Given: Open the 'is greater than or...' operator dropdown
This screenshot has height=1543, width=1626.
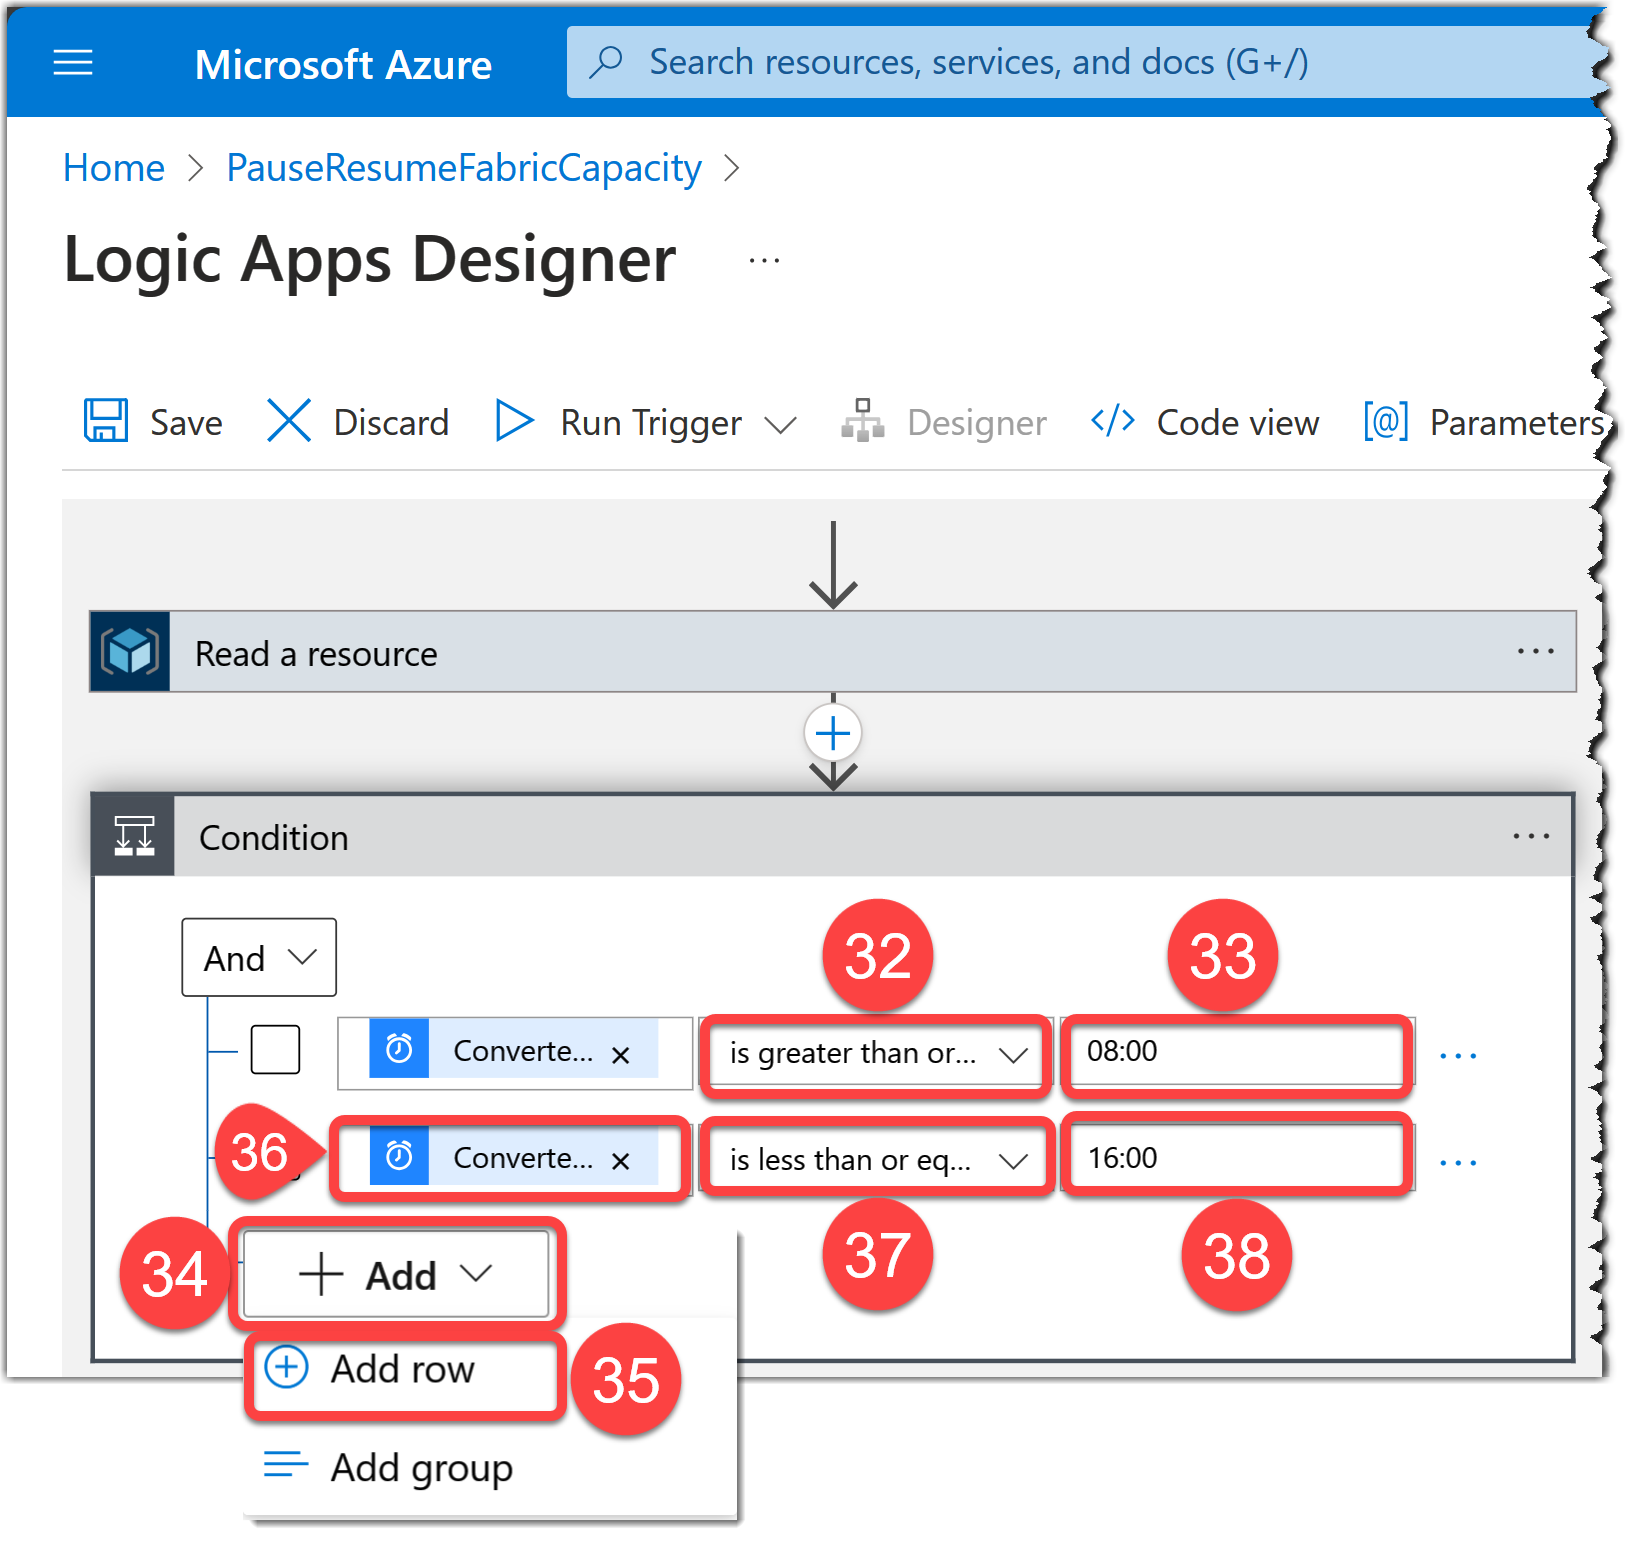Looking at the screenshot, I should coord(877,1053).
